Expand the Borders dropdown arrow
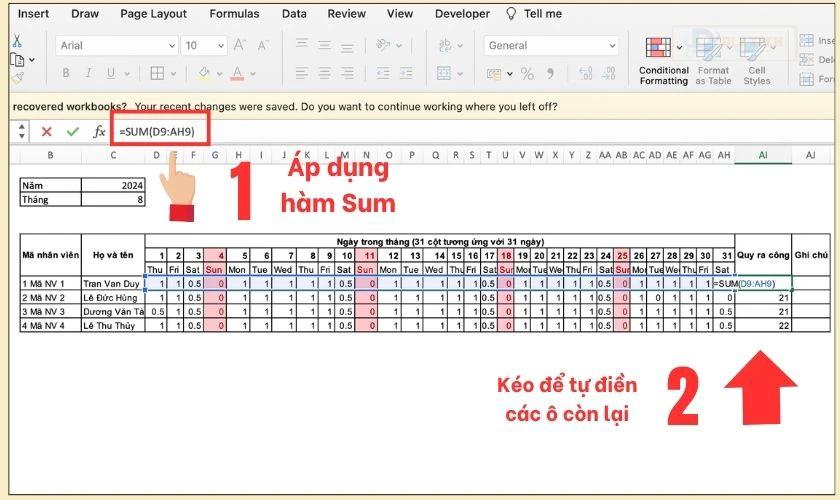Viewport: 840px width, 500px height. tap(174, 73)
